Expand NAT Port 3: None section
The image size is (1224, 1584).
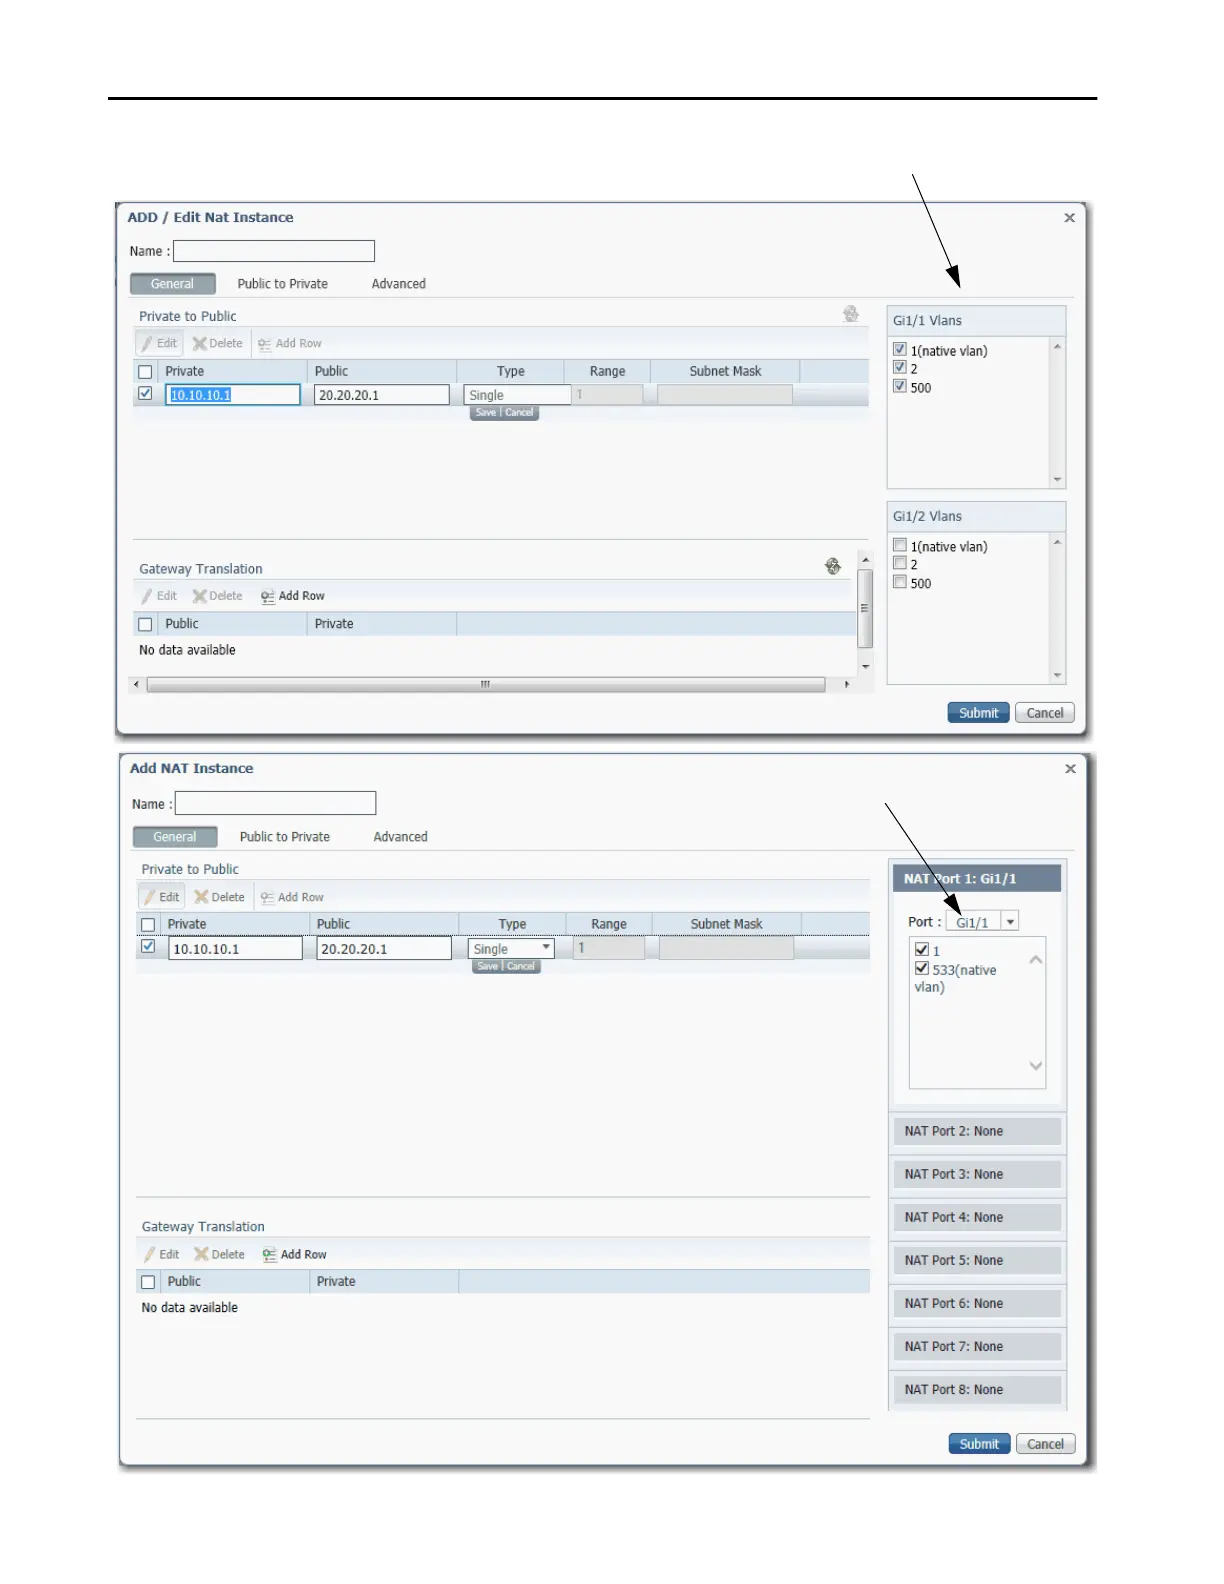pyautogui.click(x=977, y=1174)
